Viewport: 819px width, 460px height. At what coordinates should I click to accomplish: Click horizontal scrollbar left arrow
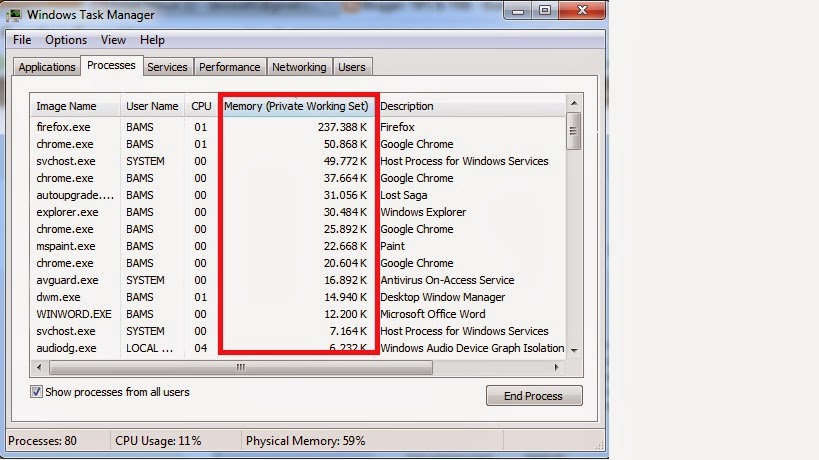click(x=39, y=367)
